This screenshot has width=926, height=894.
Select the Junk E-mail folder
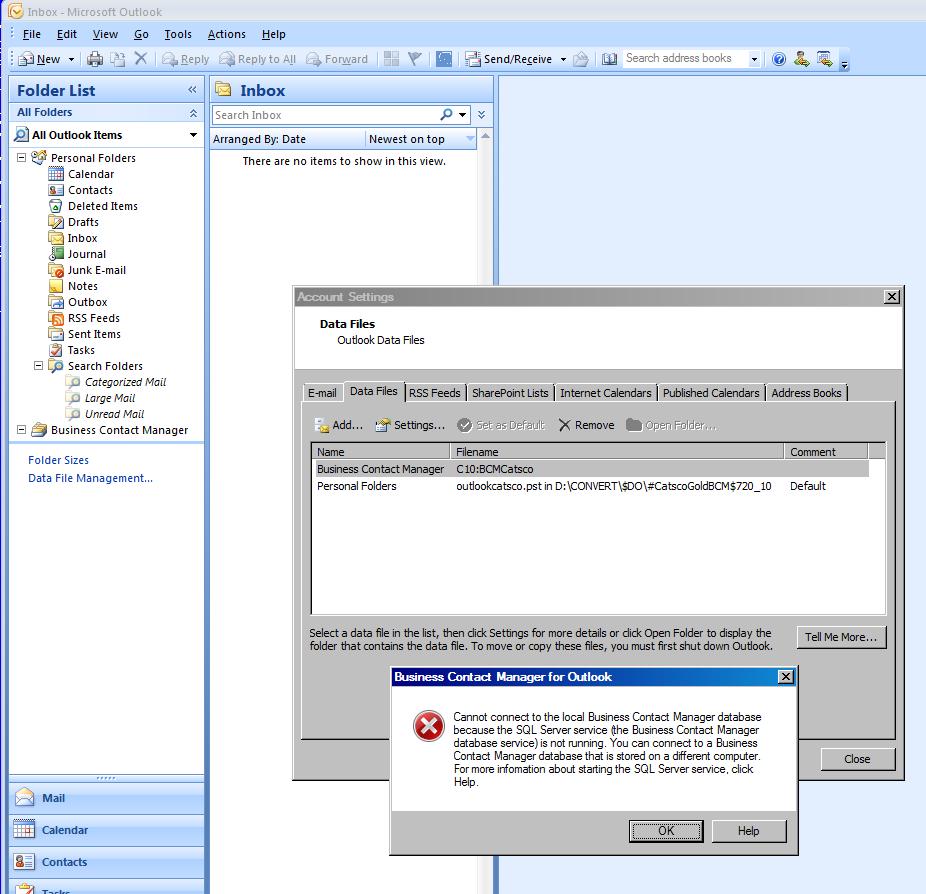pos(96,270)
